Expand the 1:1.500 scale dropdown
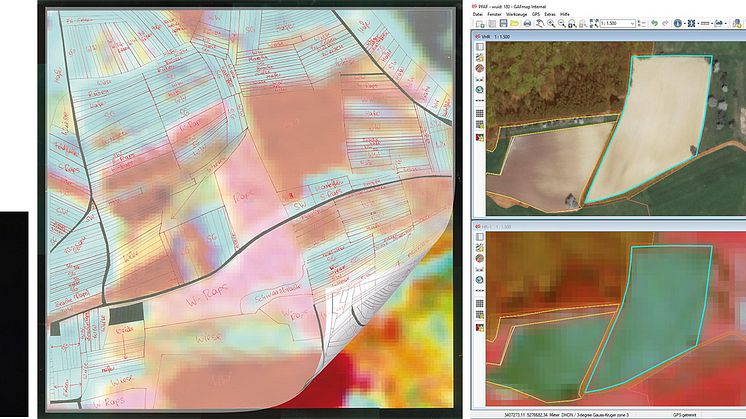 point(633,23)
